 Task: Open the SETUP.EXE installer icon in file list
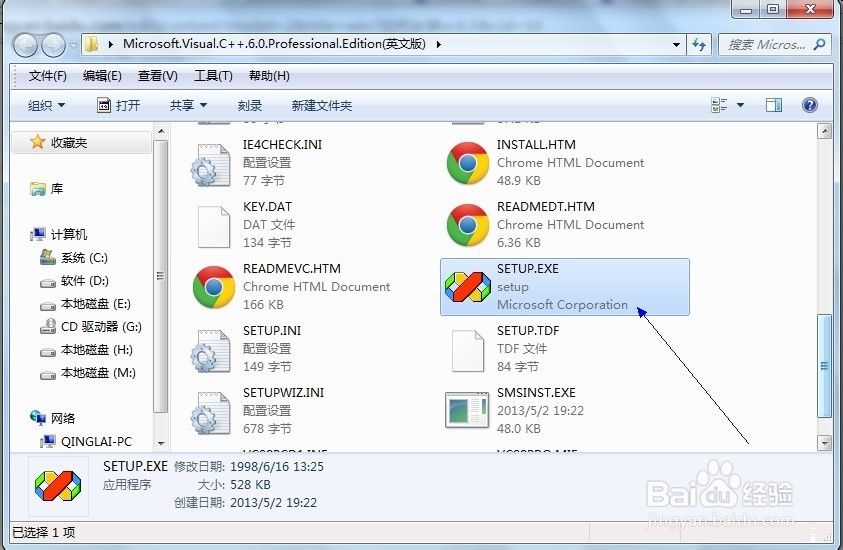(x=467, y=287)
